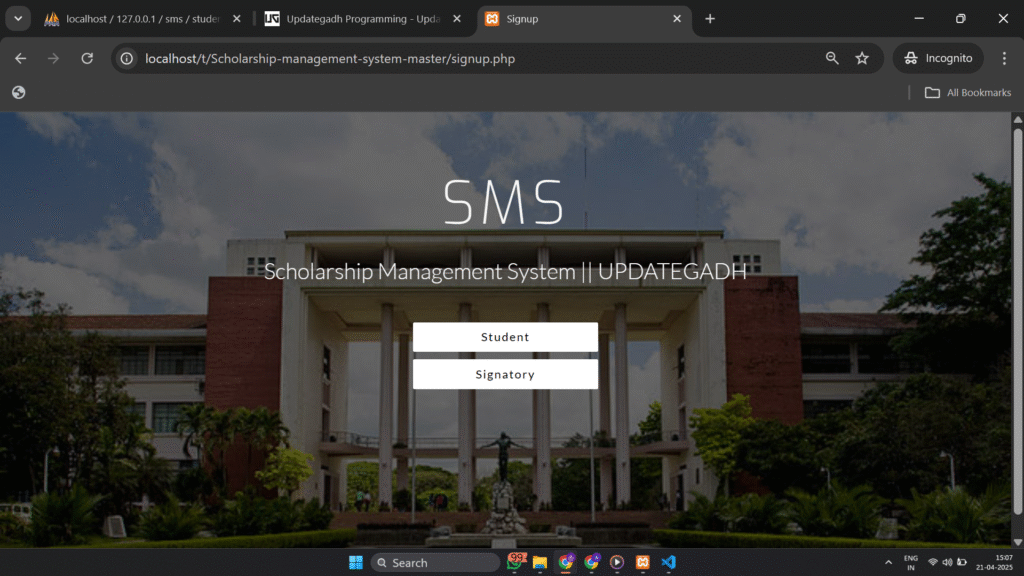
Task: Open WhatsApp from the taskbar
Action: (x=516, y=562)
